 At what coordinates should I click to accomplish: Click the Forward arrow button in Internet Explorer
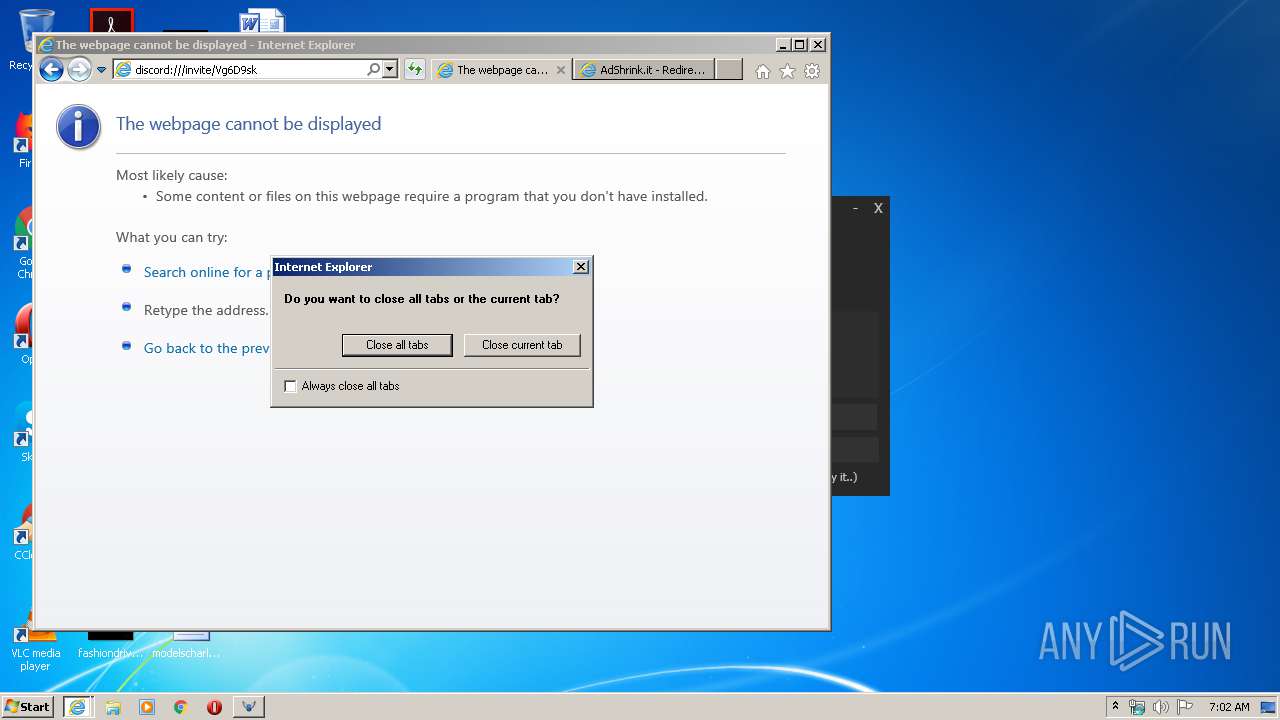coord(79,69)
